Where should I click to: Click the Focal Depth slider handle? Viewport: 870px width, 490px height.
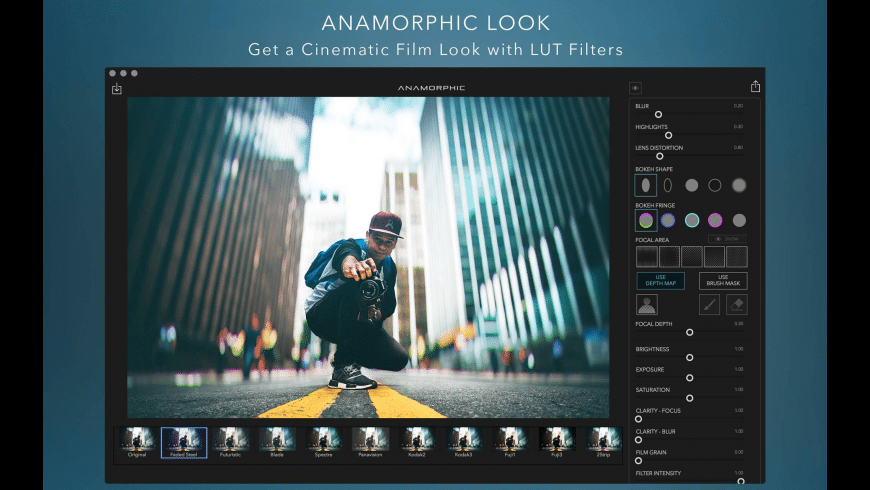pos(690,332)
